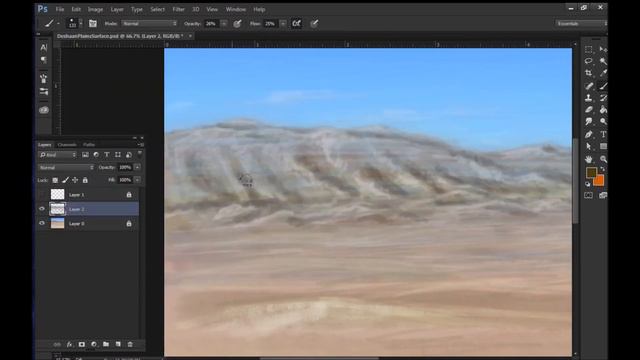The height and width of the screenshot is (360, 640).
Task: Switch to Paths tab
Action: point(89,144)
